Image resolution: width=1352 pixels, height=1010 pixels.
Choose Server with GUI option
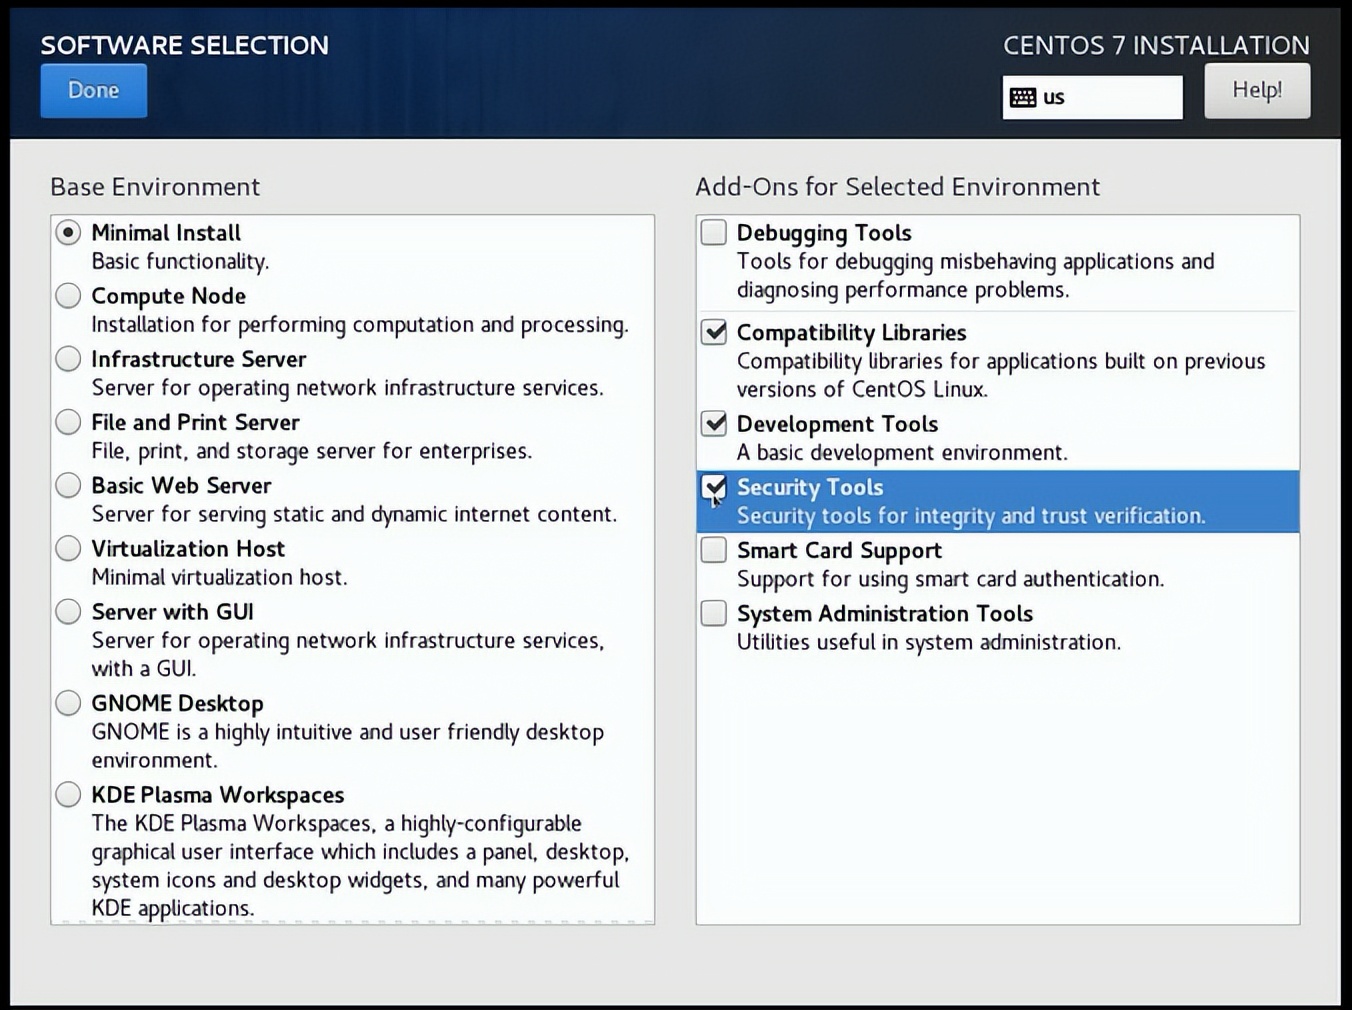[68, 611]
